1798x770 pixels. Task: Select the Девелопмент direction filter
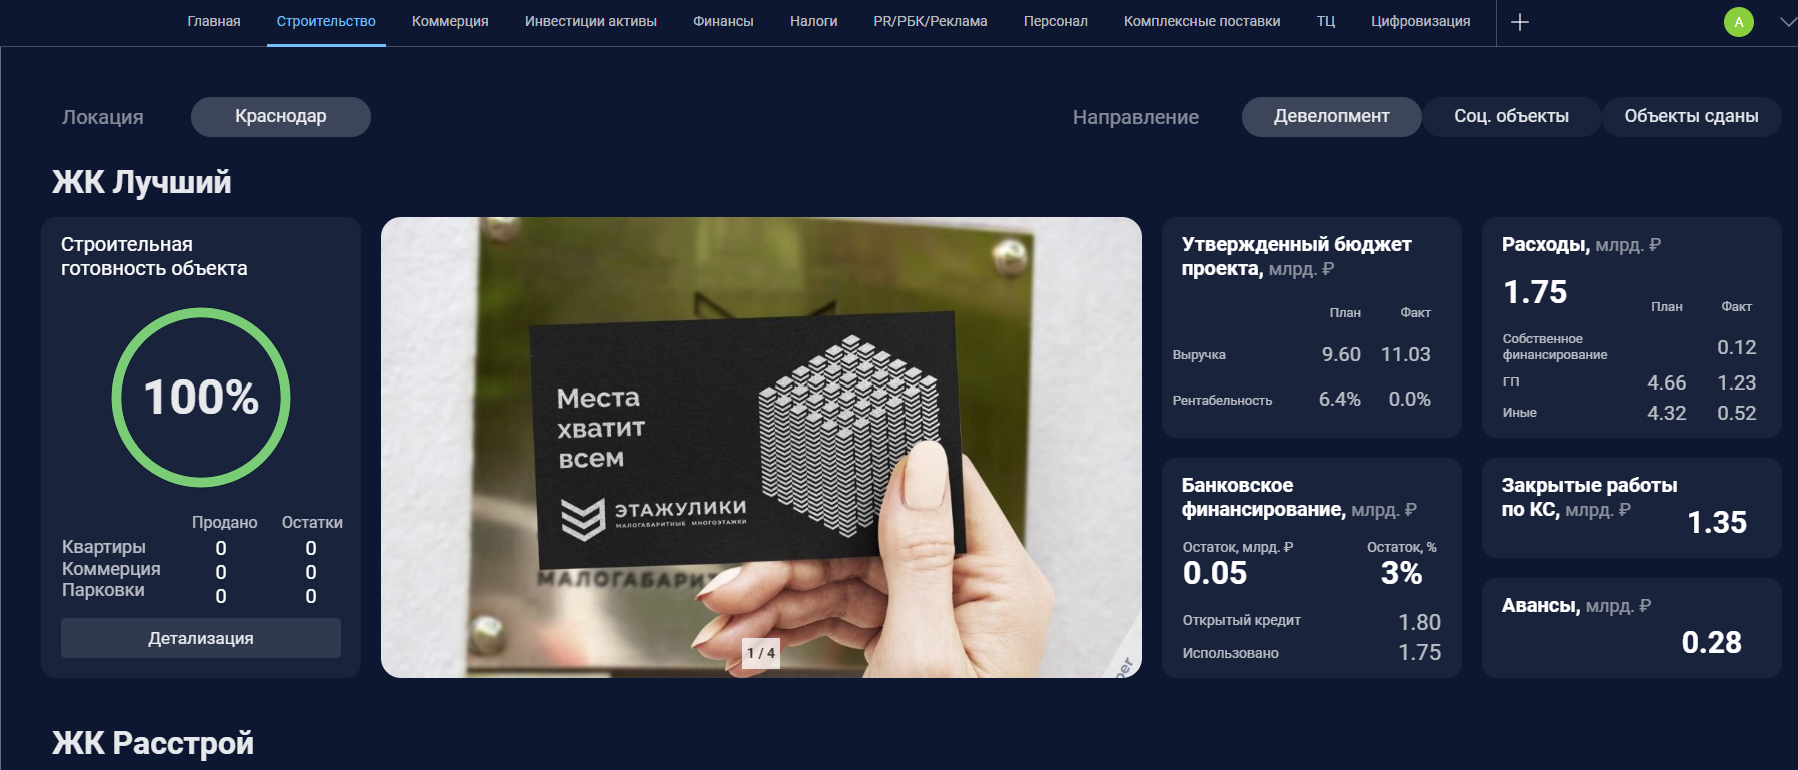click(x=1331, y=117)
